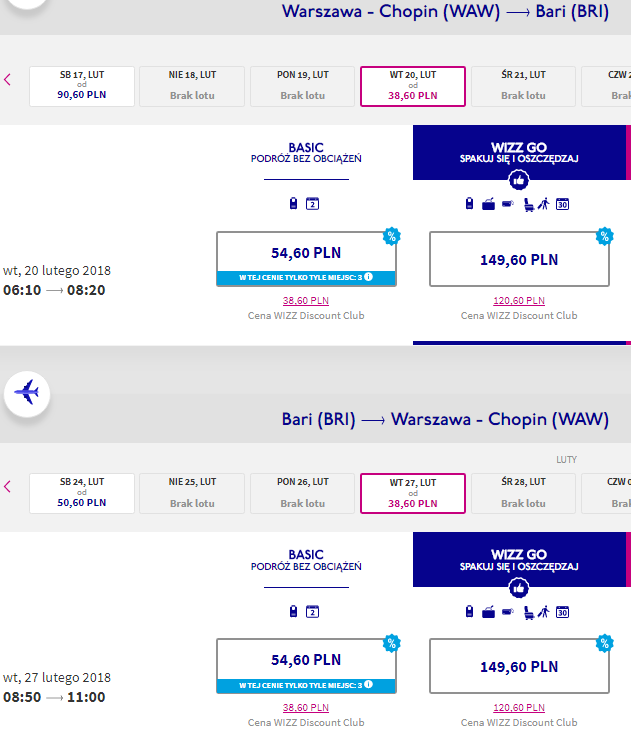
Task: Open return 120,60 PLN Discount Club price link
Action: coord(519,707)
